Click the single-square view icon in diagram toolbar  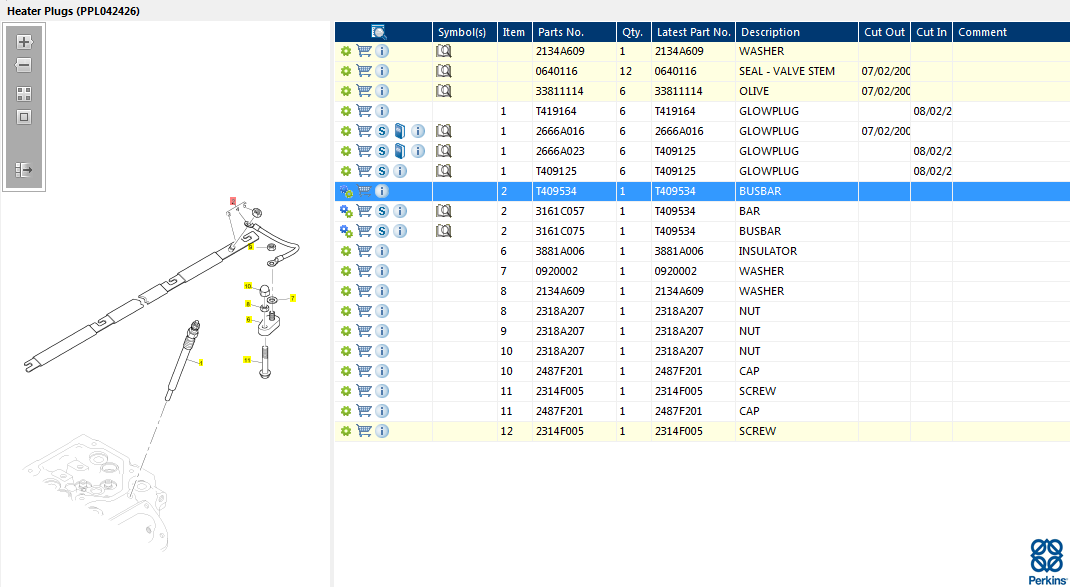(24, 117)
